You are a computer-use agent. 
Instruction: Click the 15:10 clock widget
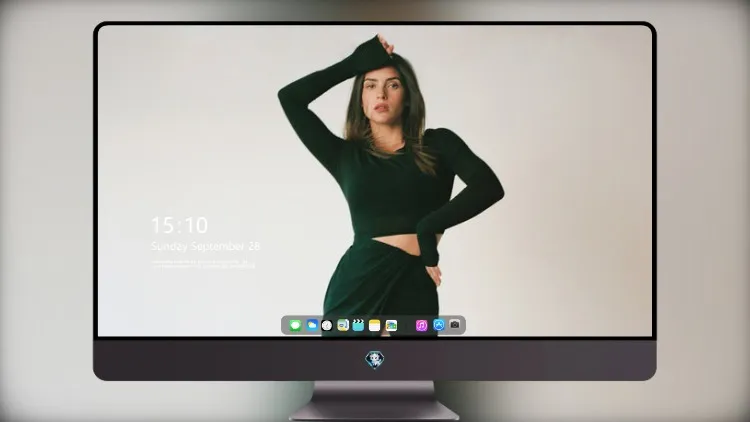click(179, 225)
